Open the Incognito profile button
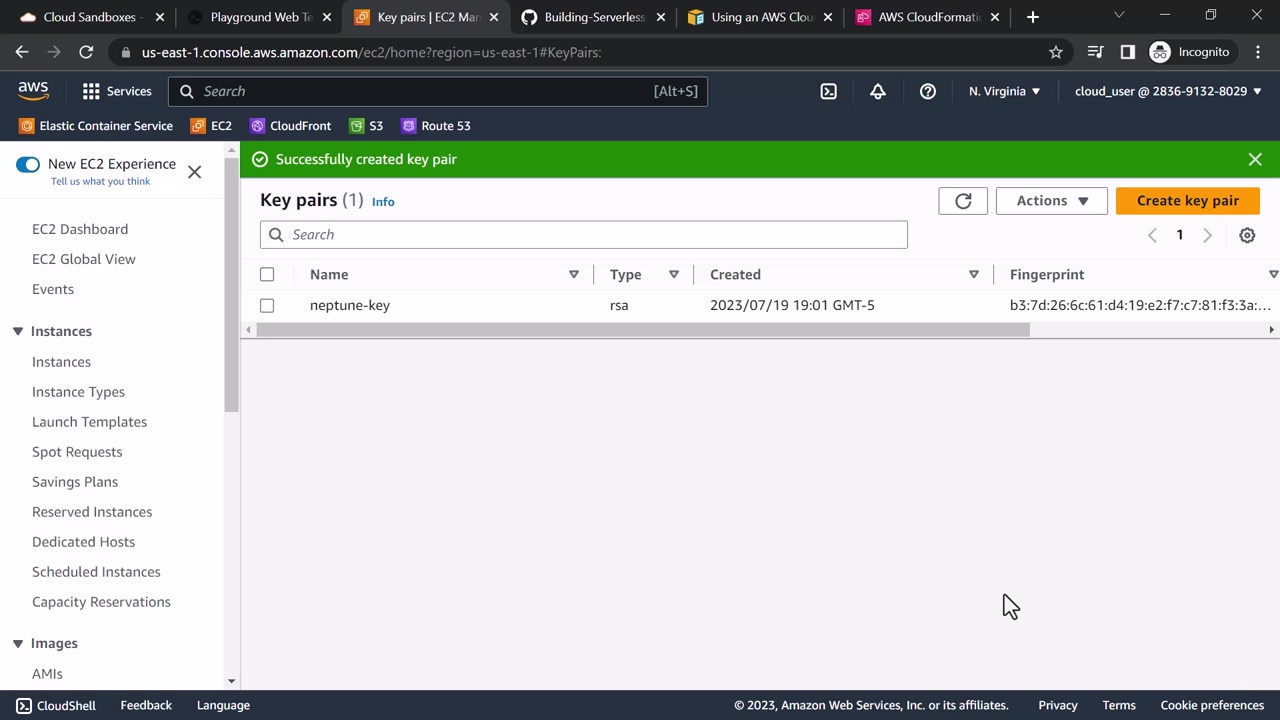Screen dimensions: 1280x720 pyautogui.click(x=1190, y=52)
